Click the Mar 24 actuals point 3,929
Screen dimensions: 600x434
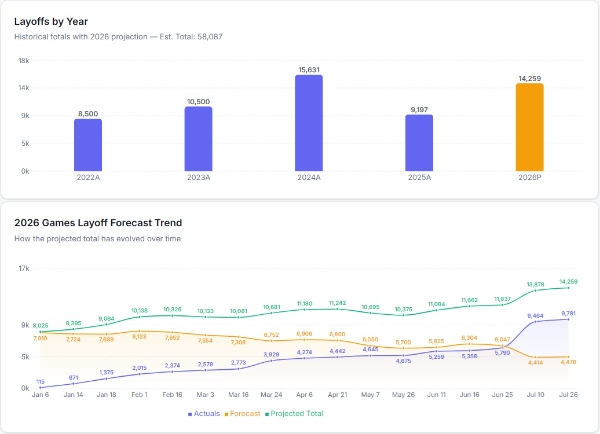271,361
